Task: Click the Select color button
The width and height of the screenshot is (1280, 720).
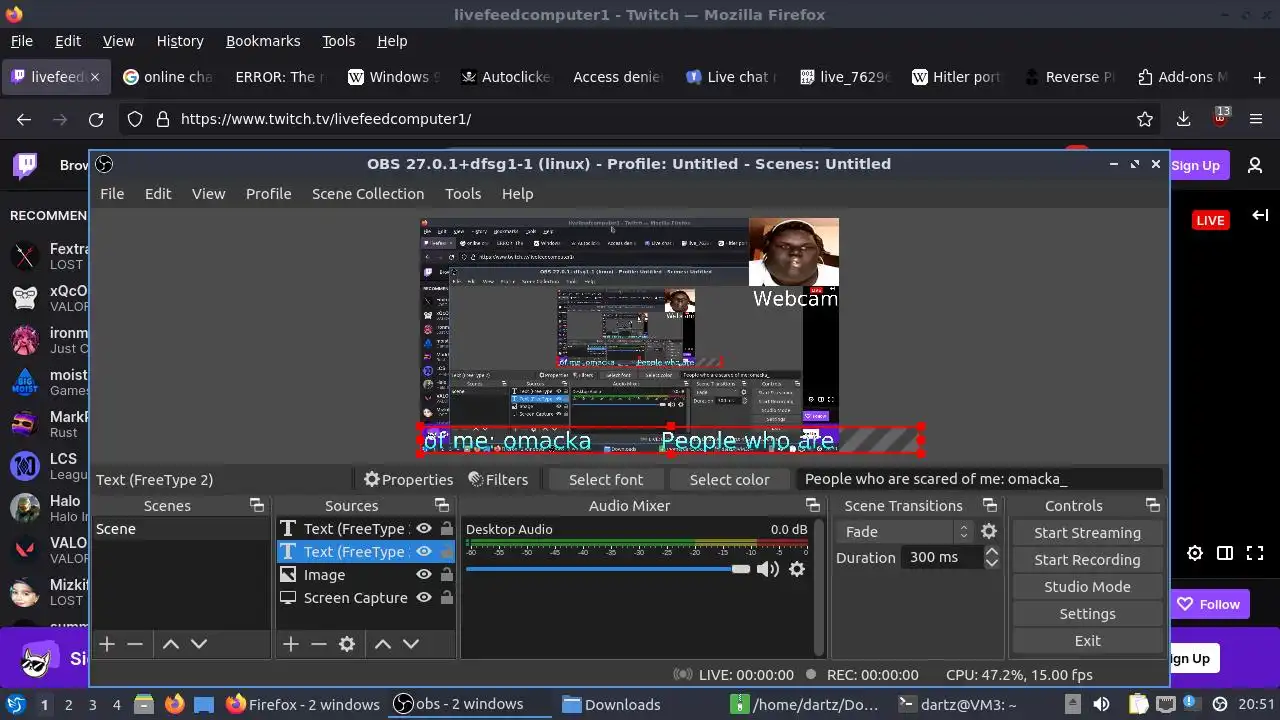Action: [x=729, y=480]
